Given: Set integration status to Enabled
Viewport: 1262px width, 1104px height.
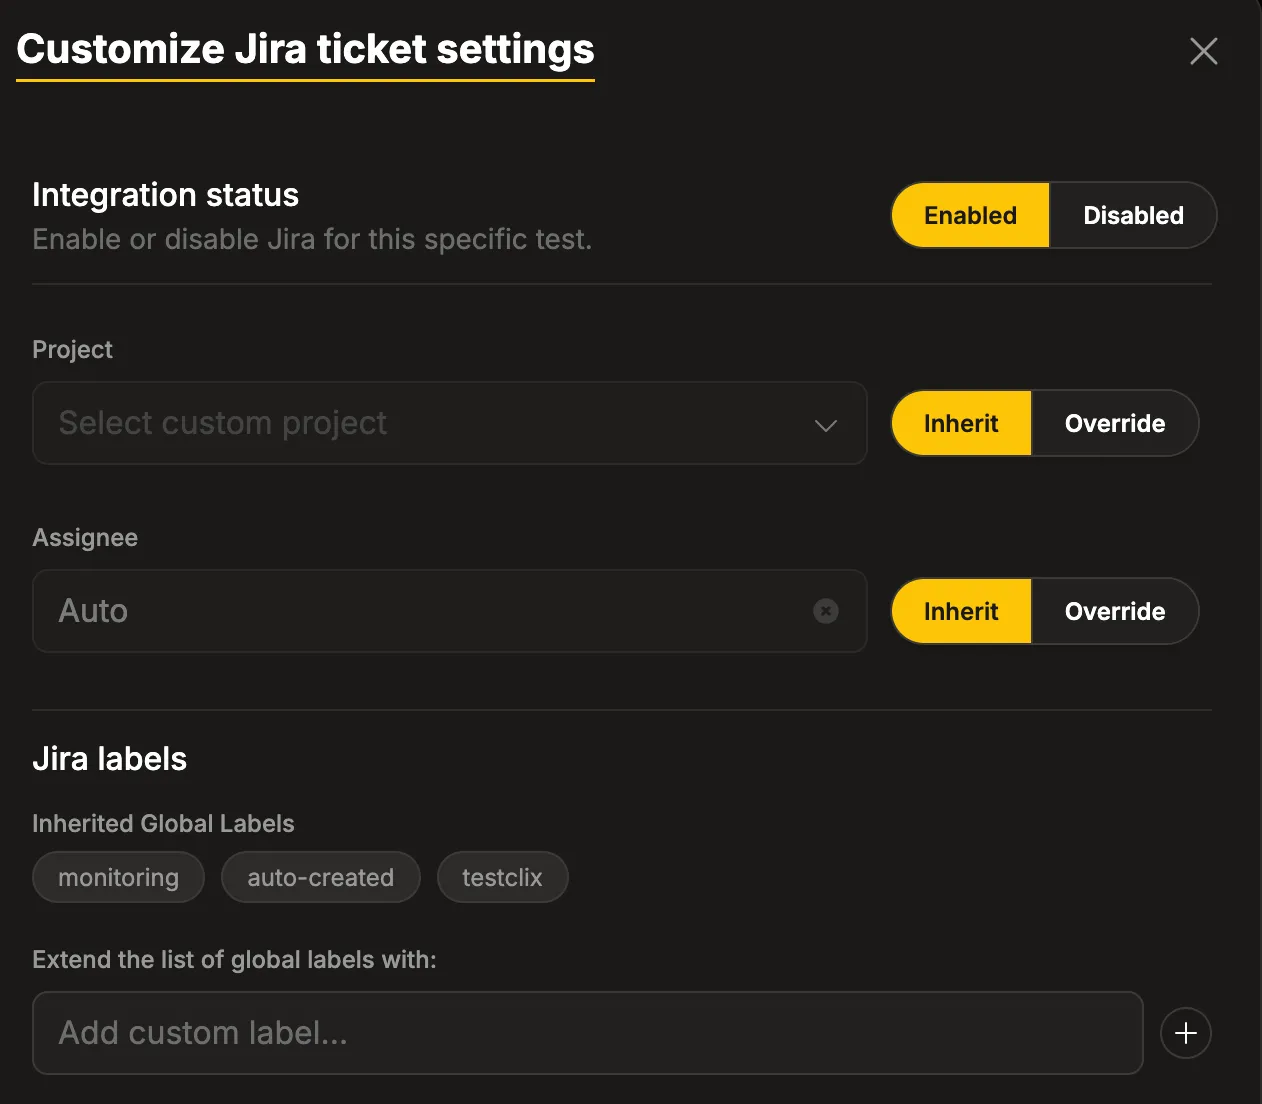Looking at the screenshot, I should (x=970, y=215).
